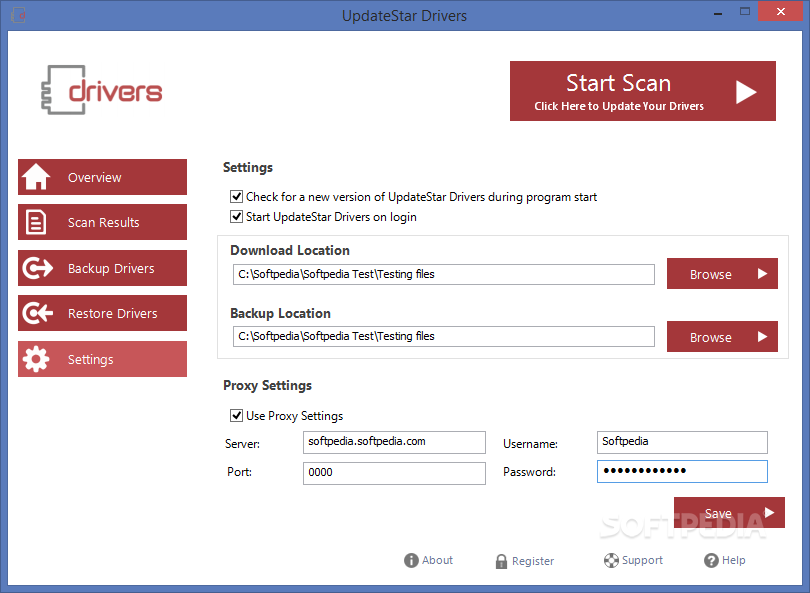Click the proxy Password field
The width and height of the screenshot is (810, 593).
coord(682,471)
